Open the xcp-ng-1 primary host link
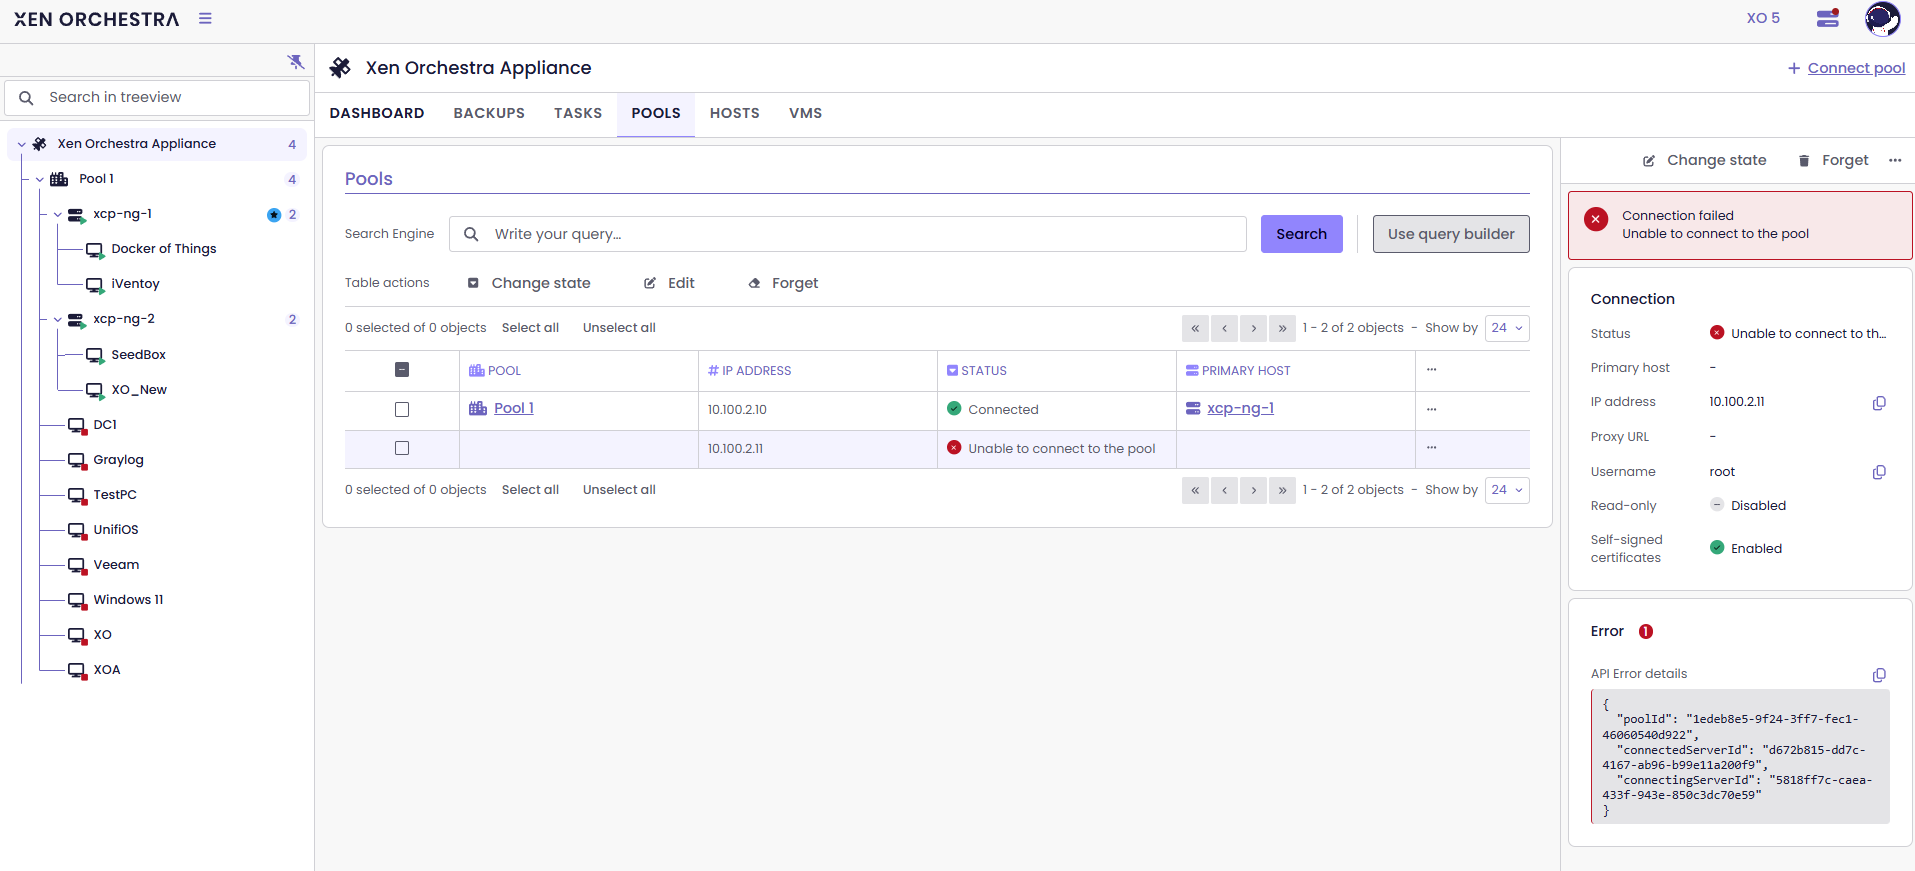Image resolution: width=1915 pixels, height=871 pixels. pyautogui.click(x=1240, y=408)
